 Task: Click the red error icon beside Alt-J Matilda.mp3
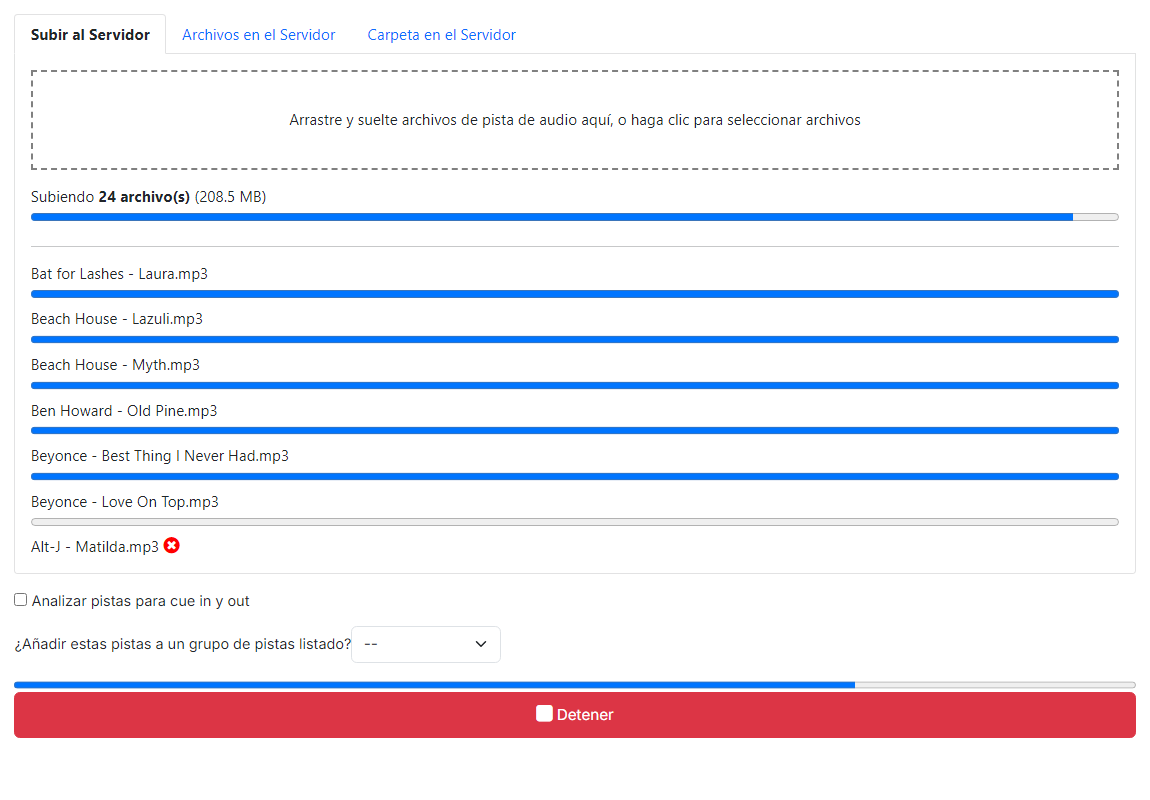click(x=172, y=546)
